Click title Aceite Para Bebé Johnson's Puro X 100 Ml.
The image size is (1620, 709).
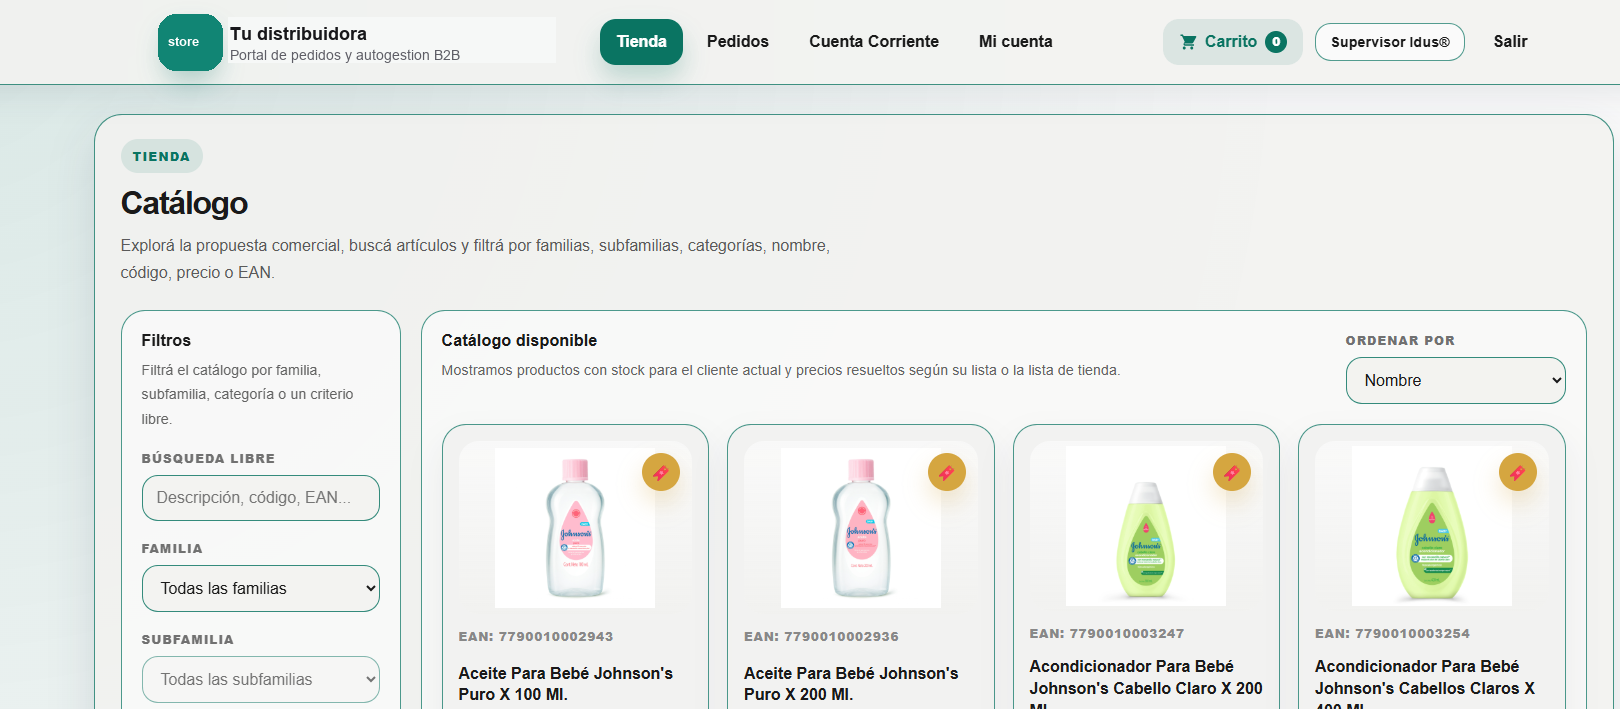click(x=566, y=684)
